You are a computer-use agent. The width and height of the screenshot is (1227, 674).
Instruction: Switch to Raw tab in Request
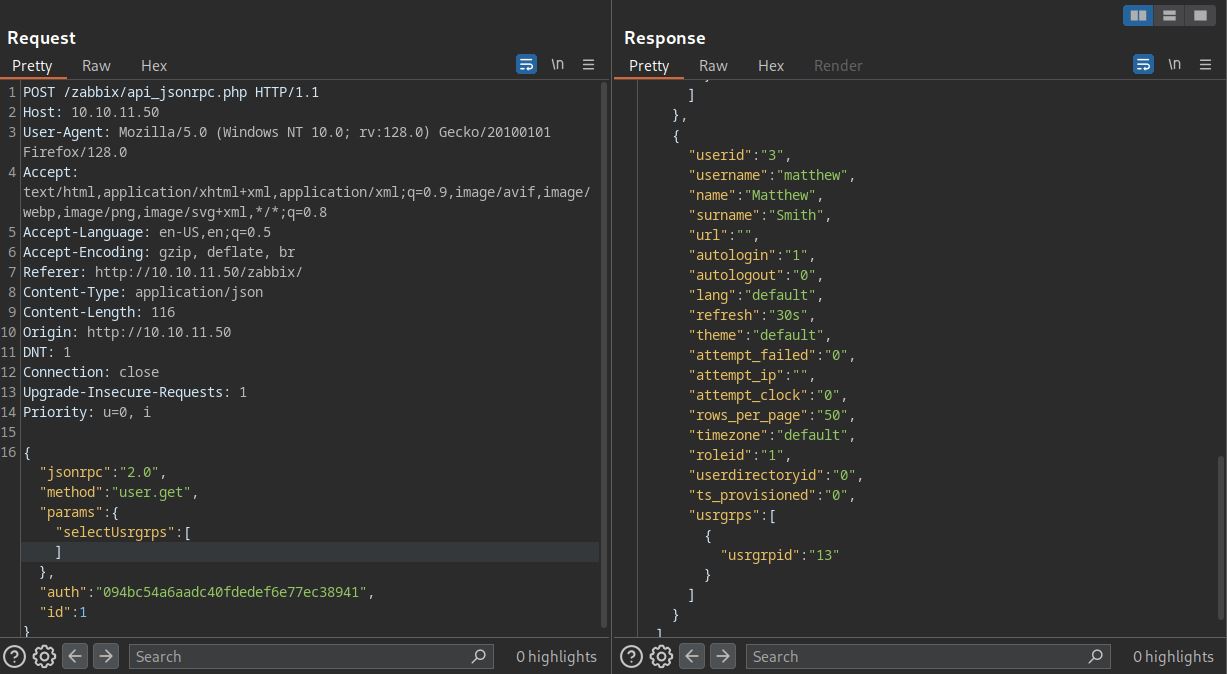(x=96, y=65)
